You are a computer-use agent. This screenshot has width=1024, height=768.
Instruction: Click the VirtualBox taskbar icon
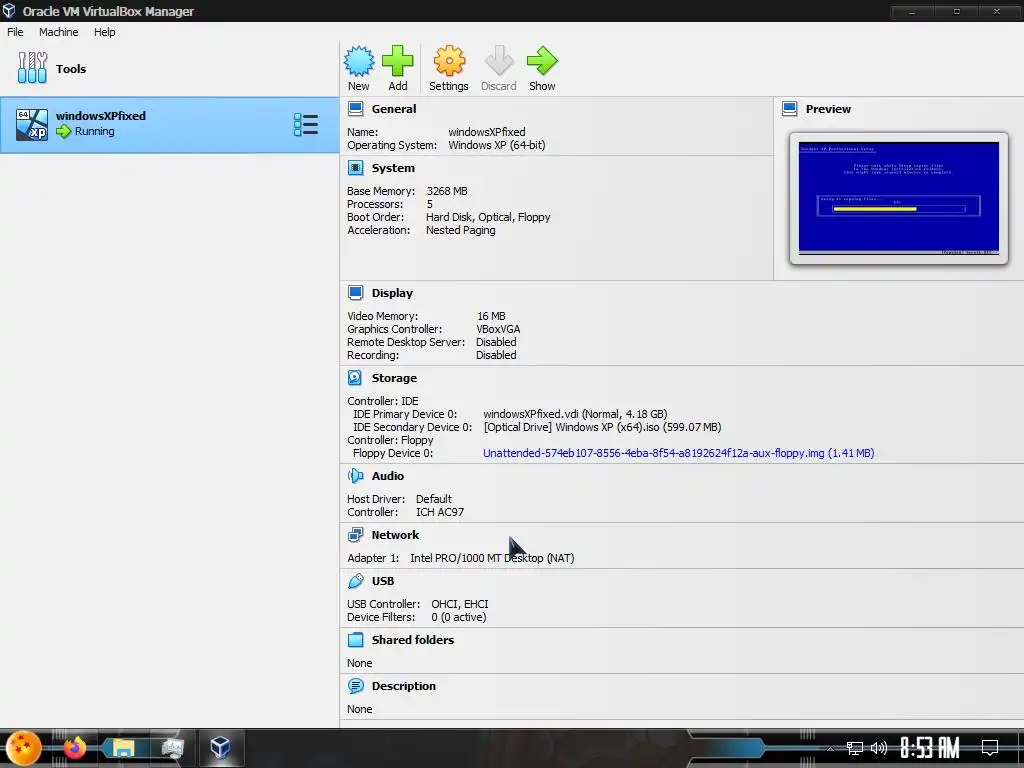coord(220,748)
